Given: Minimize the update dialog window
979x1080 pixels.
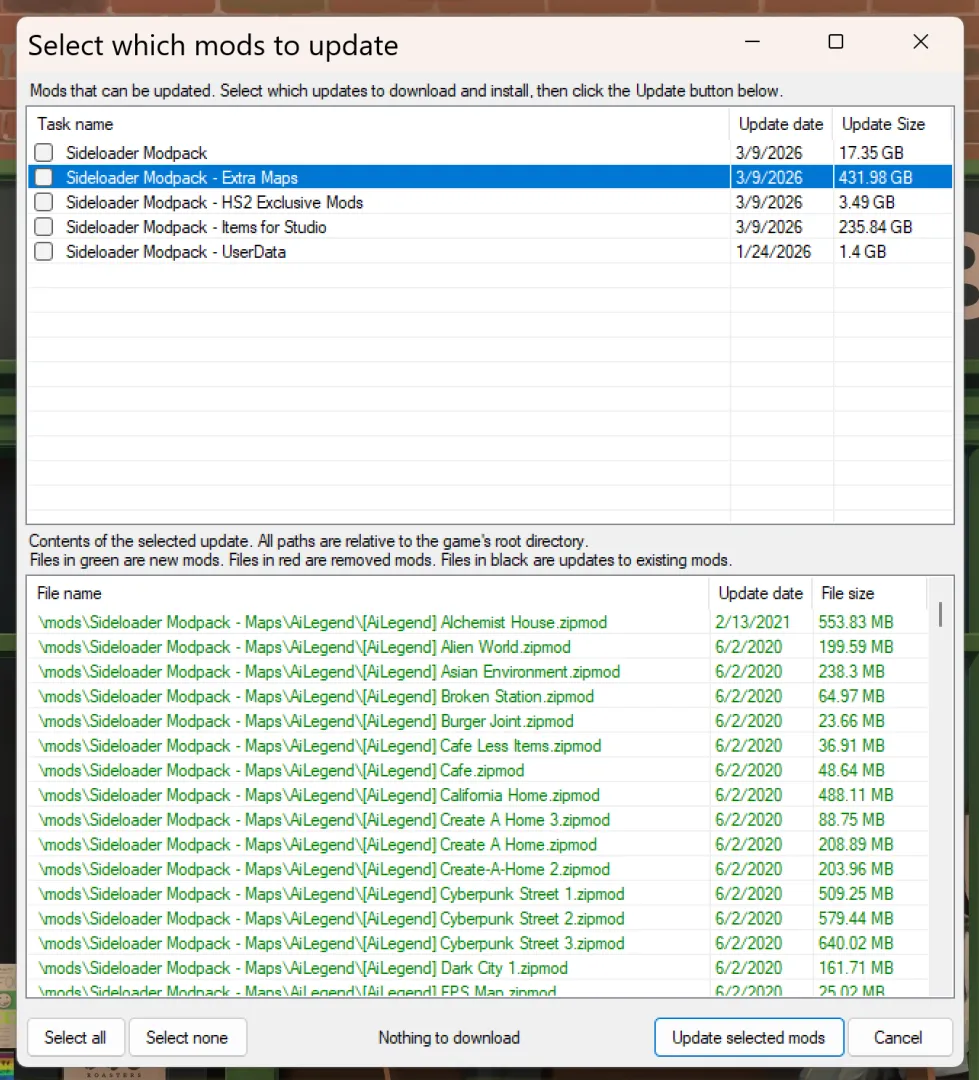Looking at the screenshot, I should pyautogui.click(x=752, y=42).
